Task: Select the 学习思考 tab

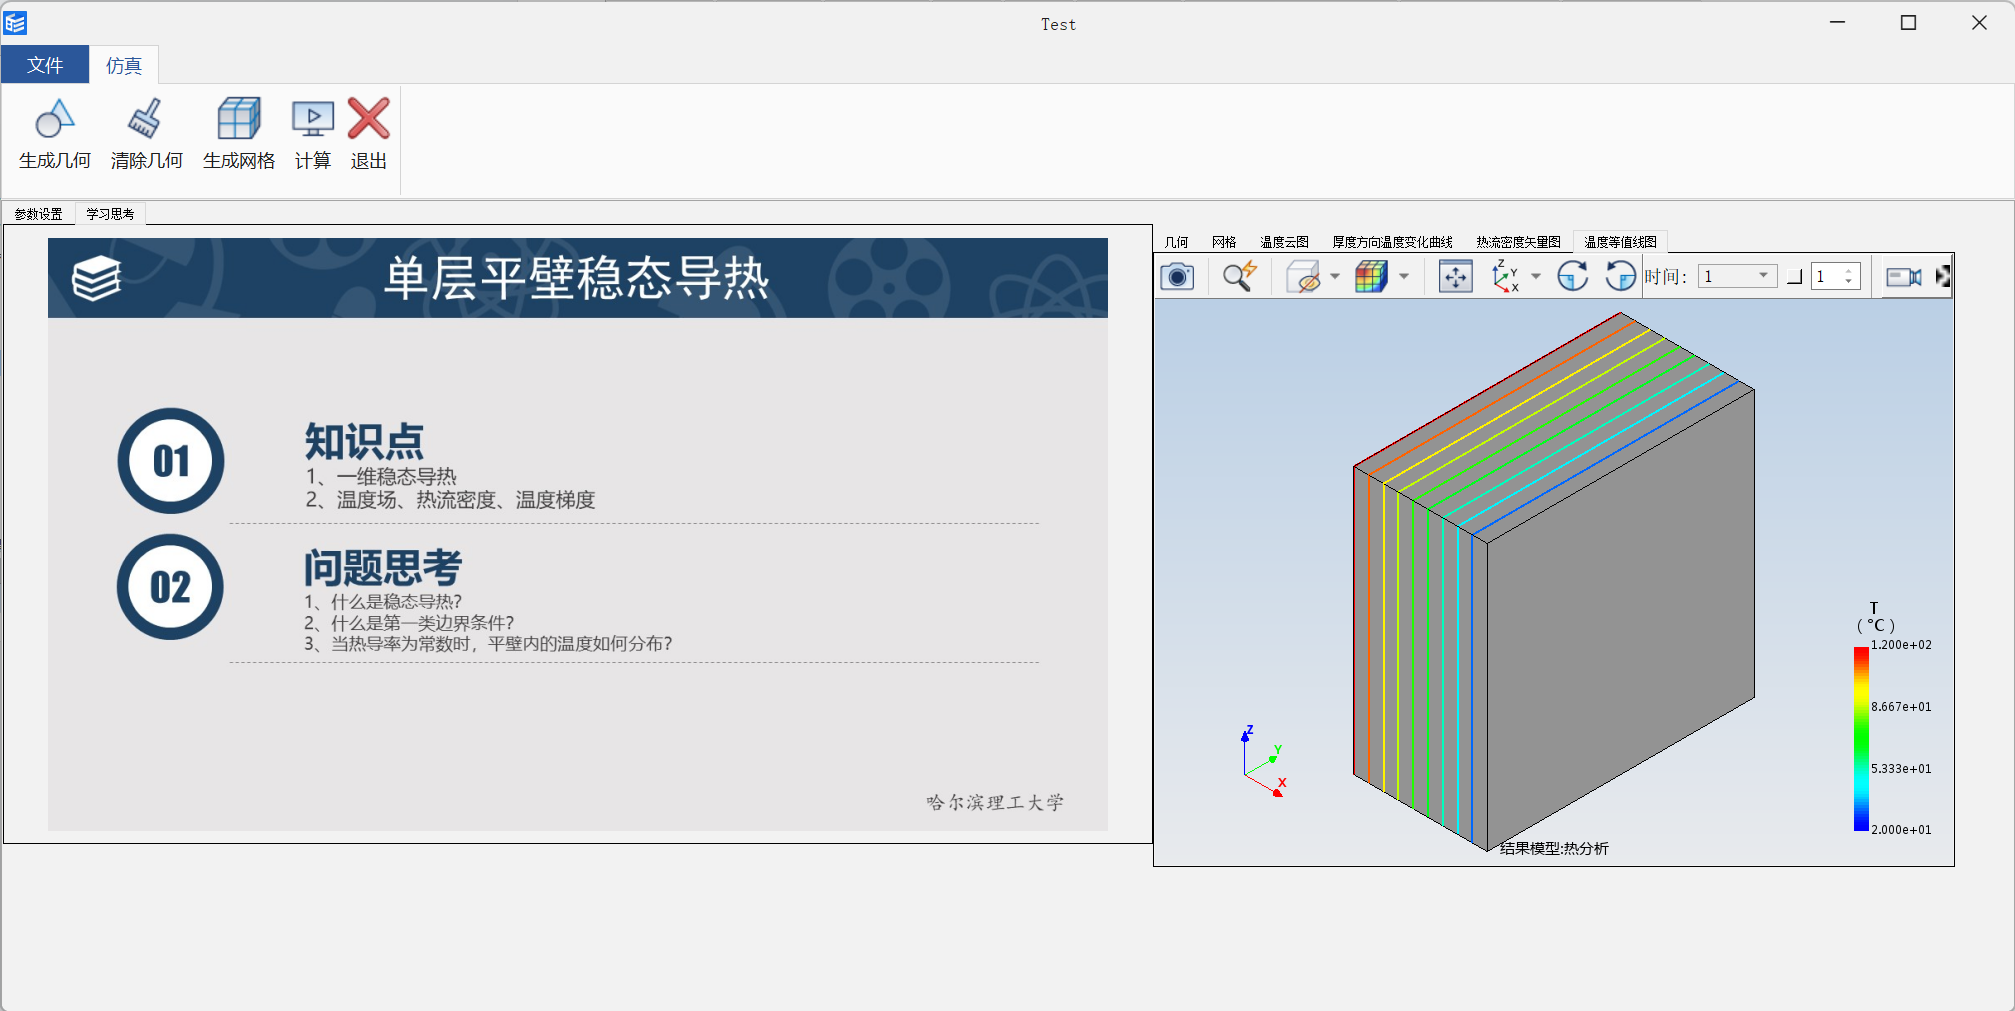Action: 110,214
